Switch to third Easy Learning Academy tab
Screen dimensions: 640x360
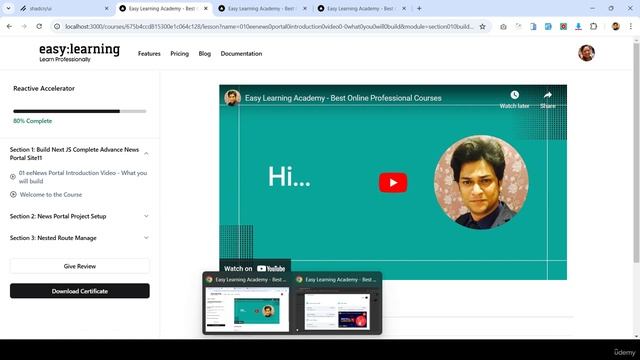(261, 8)
